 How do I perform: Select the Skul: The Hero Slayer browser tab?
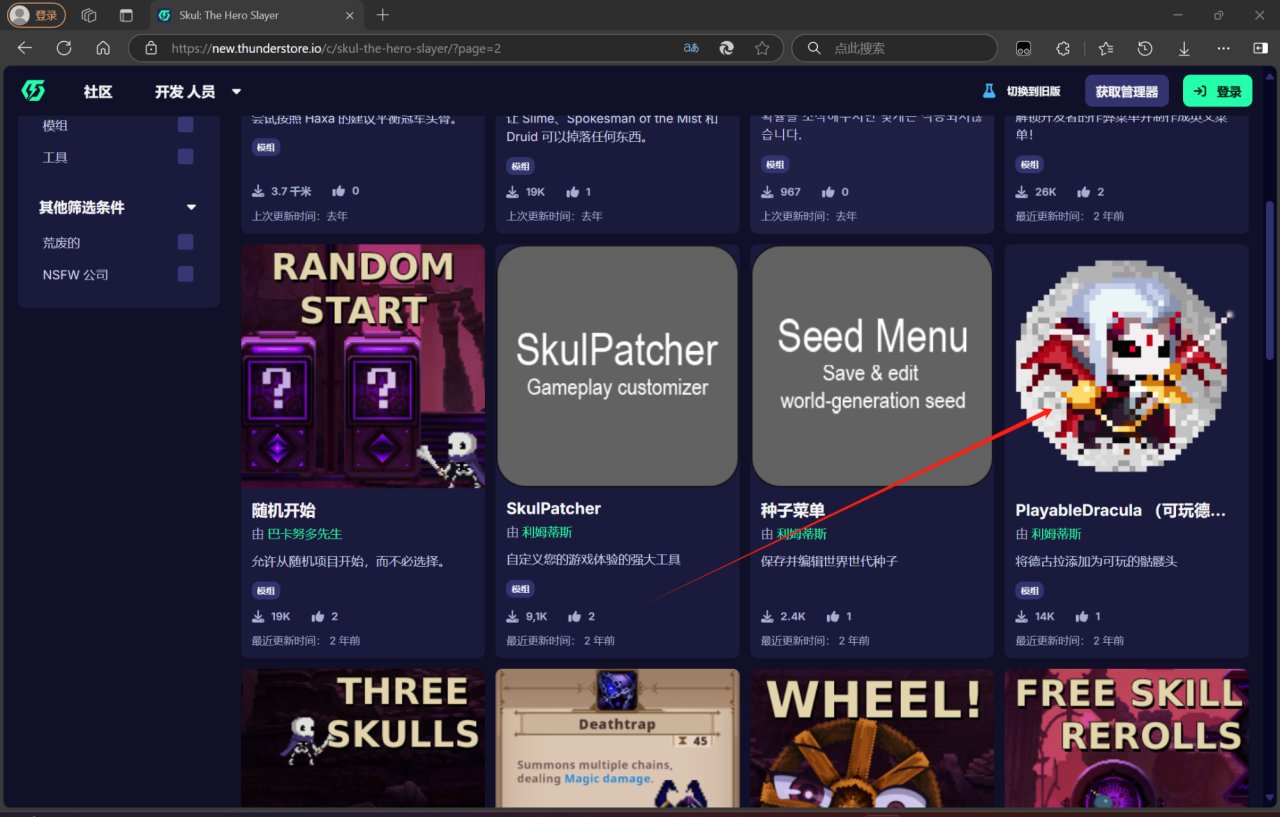[x=257, y=15]
